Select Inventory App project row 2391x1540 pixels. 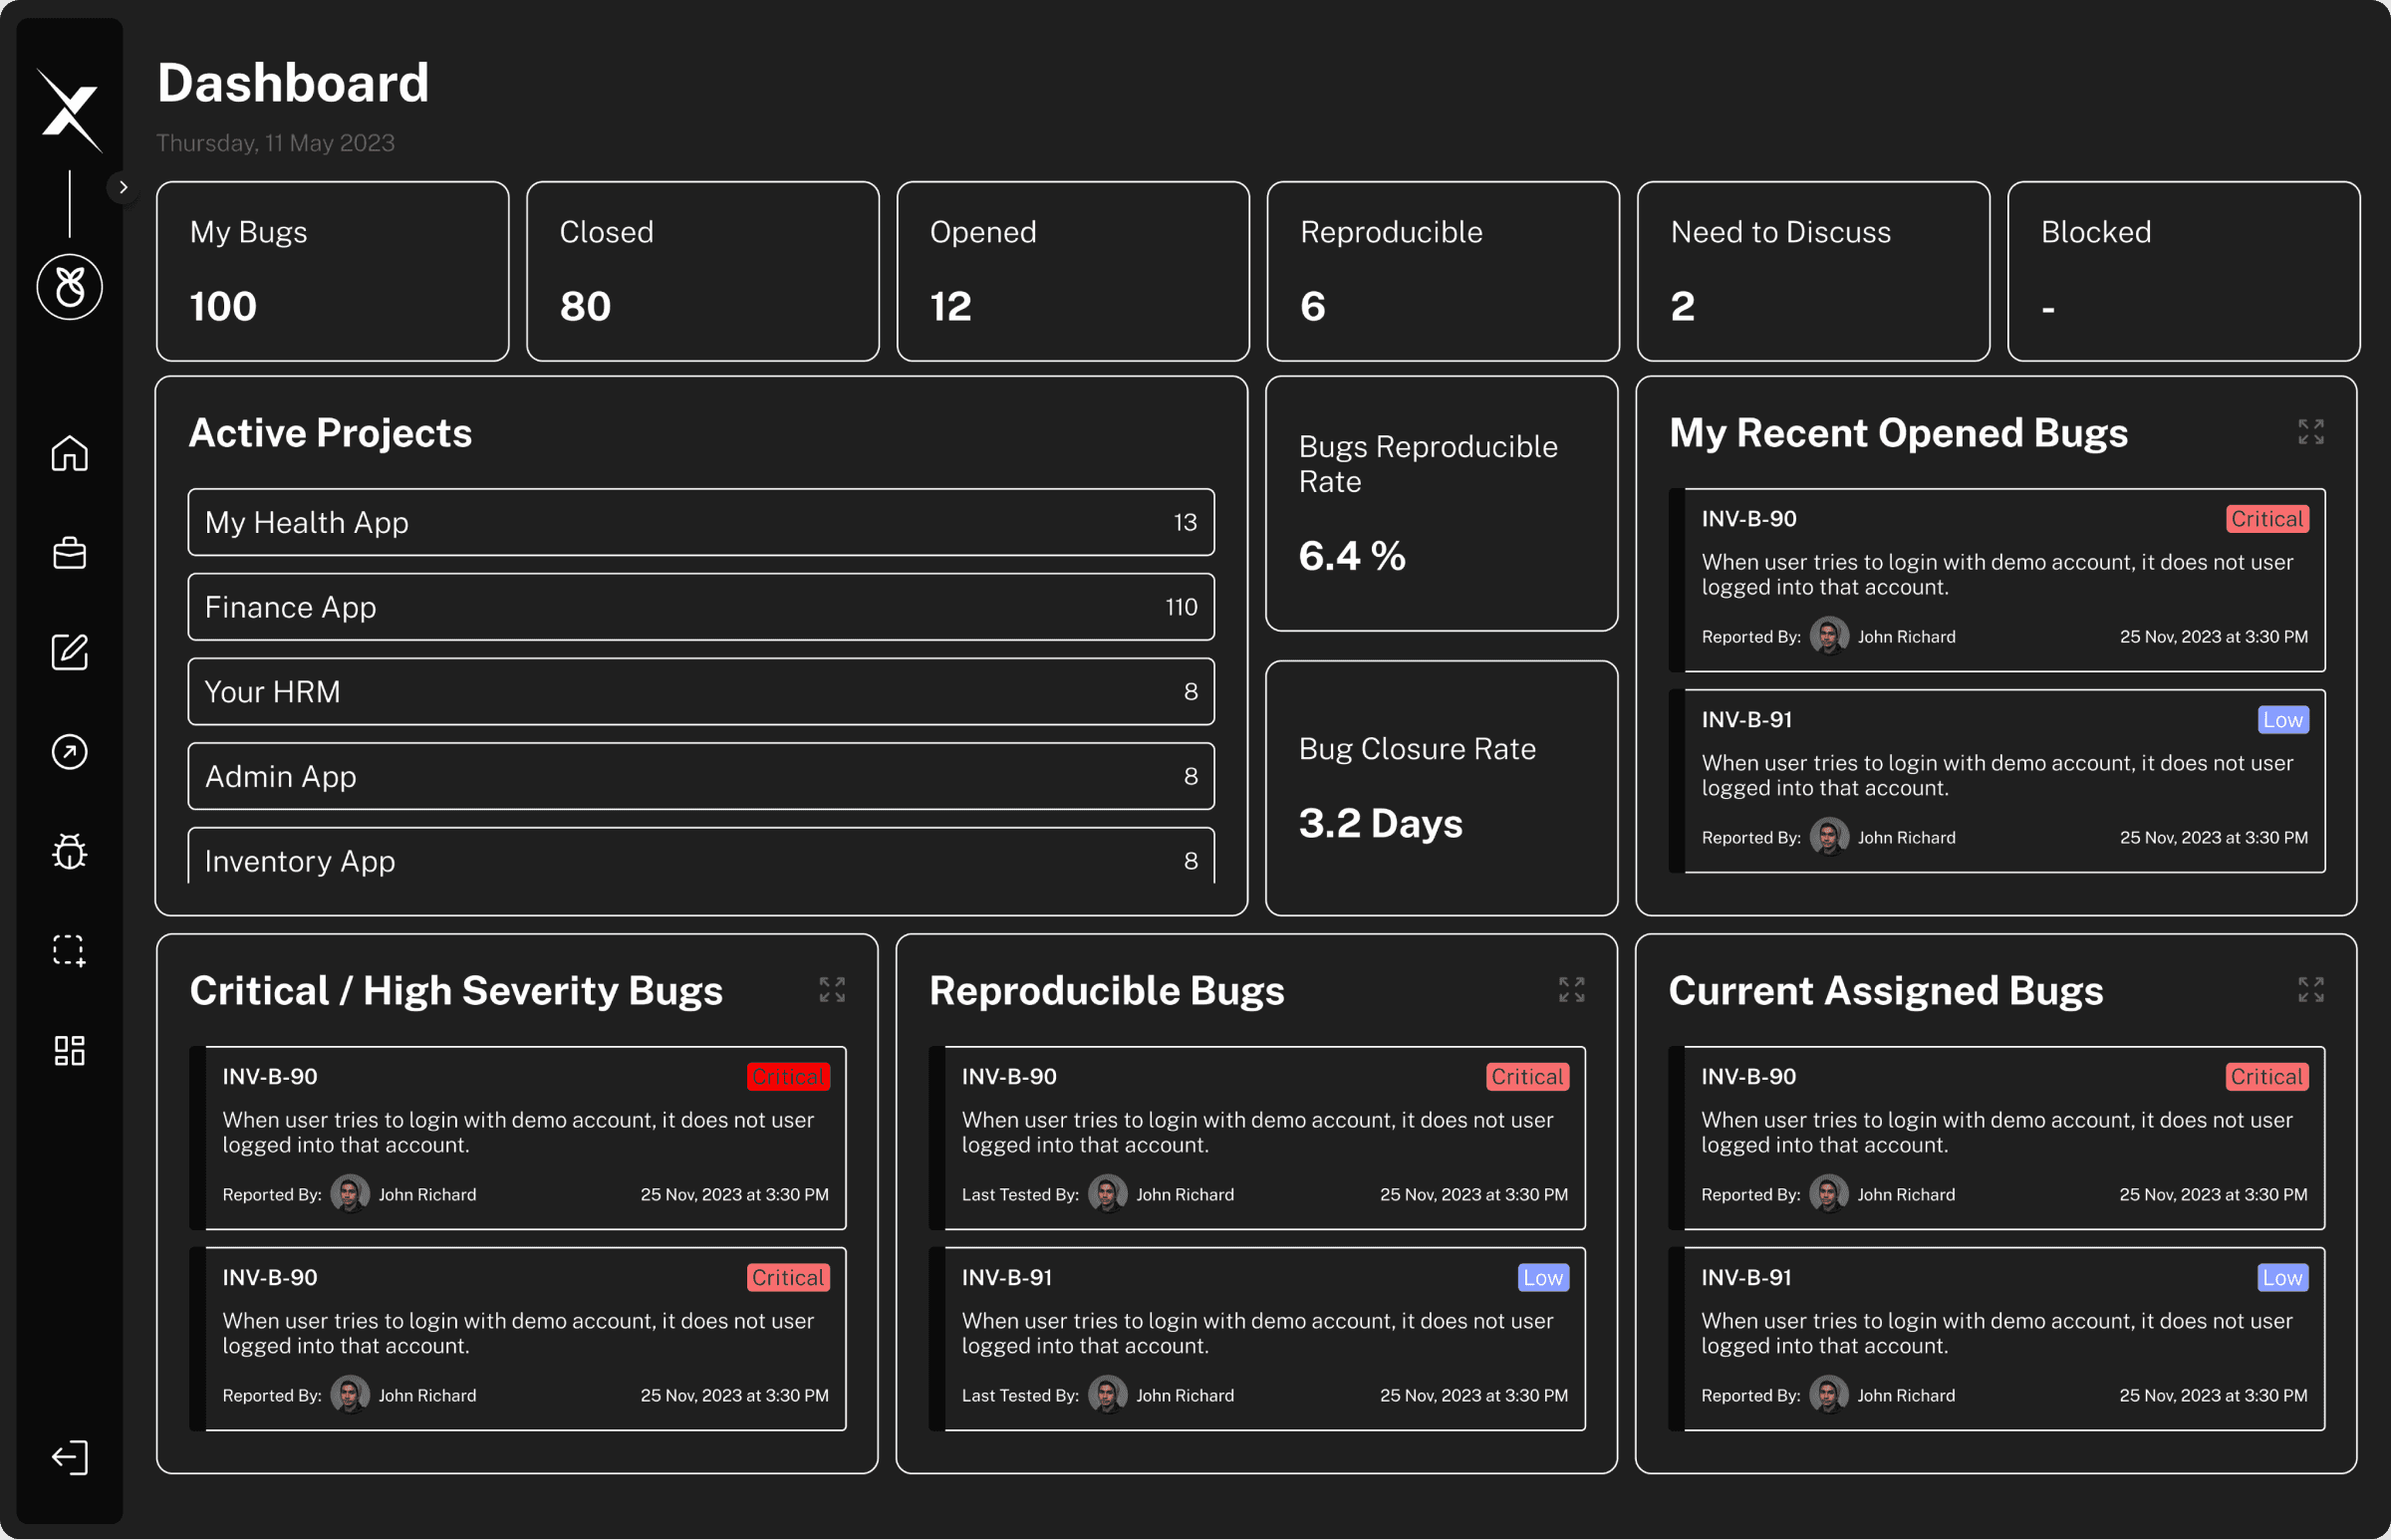[x=701, y=857]
